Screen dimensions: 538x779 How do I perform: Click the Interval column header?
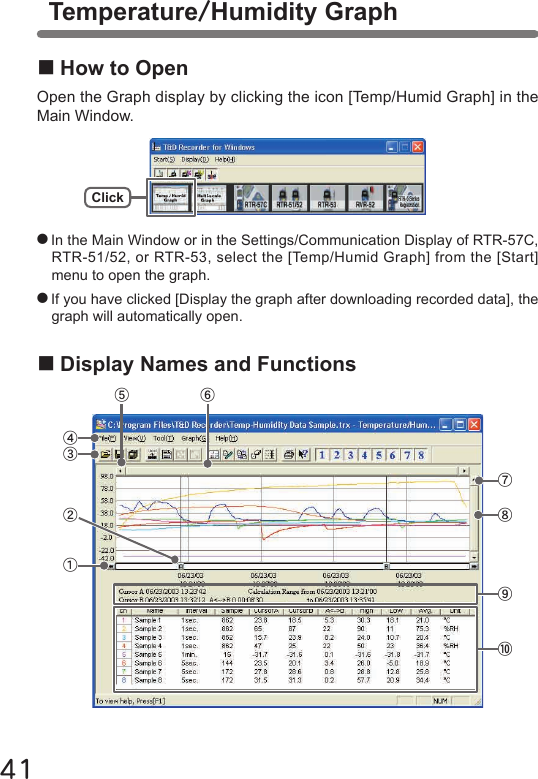tap(196, 611)
